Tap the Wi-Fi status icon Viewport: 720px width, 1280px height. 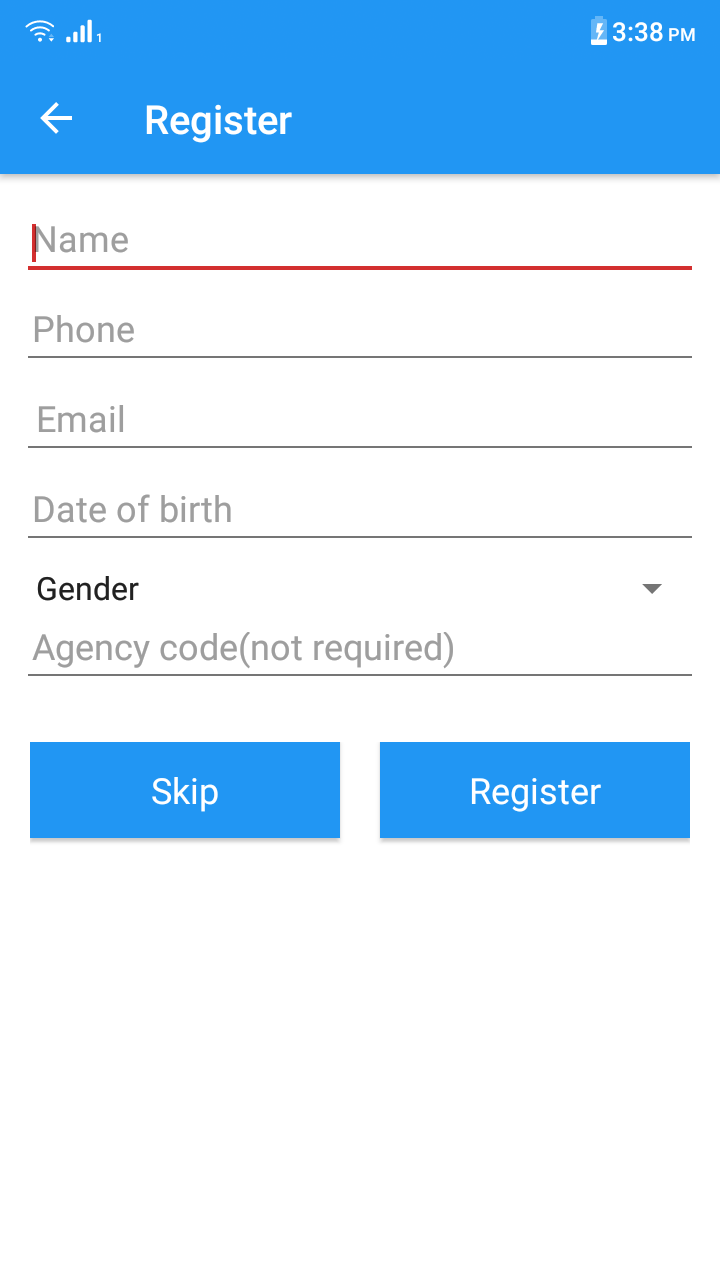point(40,32)
